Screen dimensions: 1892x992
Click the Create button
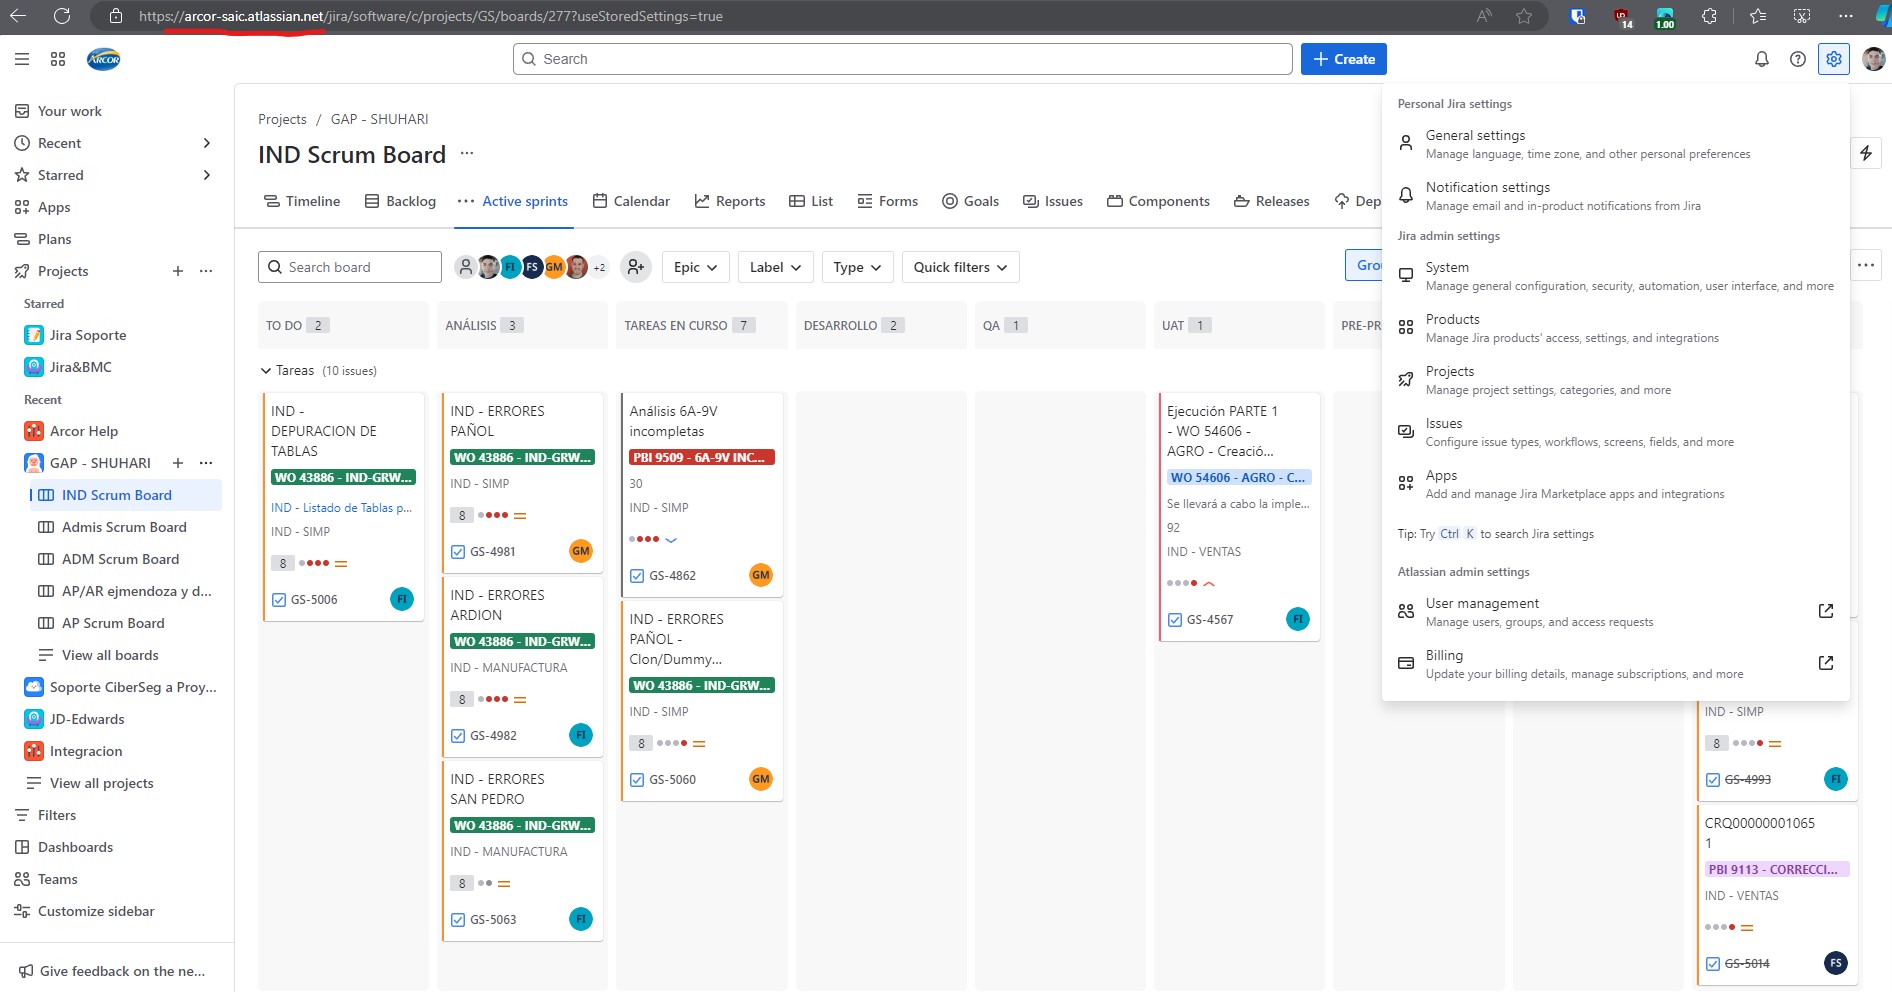click(1343, 59)
